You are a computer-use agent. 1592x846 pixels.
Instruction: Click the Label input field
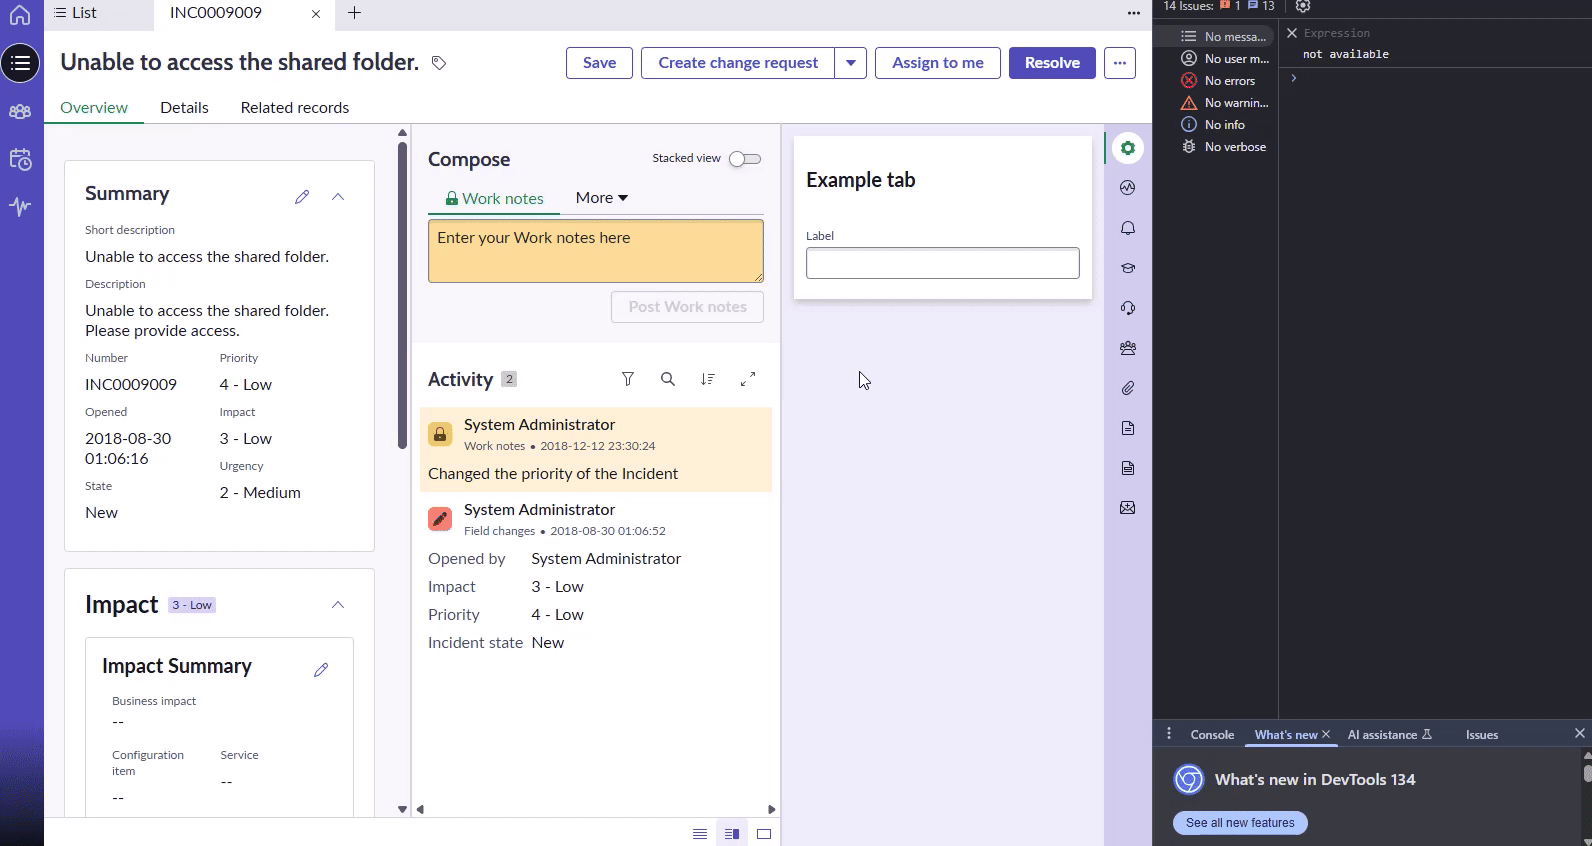942,263
